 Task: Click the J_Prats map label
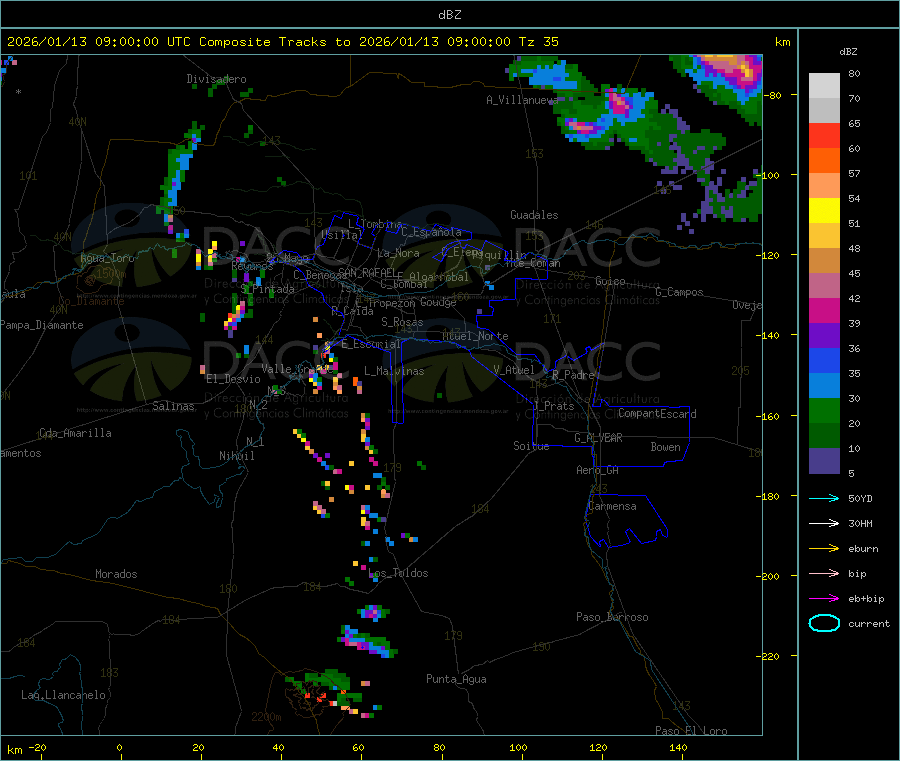[x=553, y=406]
